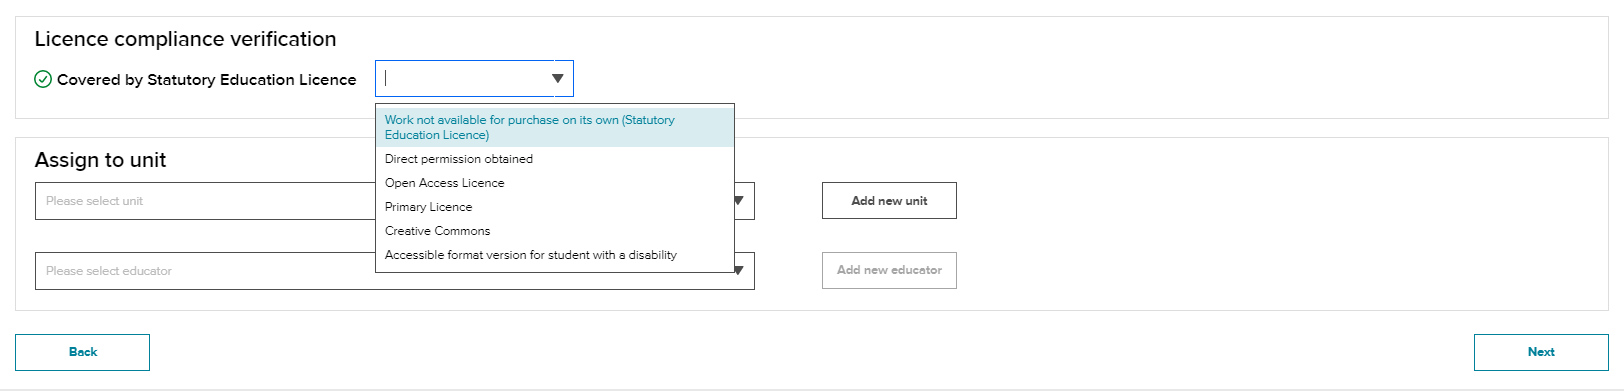Click the 'Add new educator' button

coord(889,270)
